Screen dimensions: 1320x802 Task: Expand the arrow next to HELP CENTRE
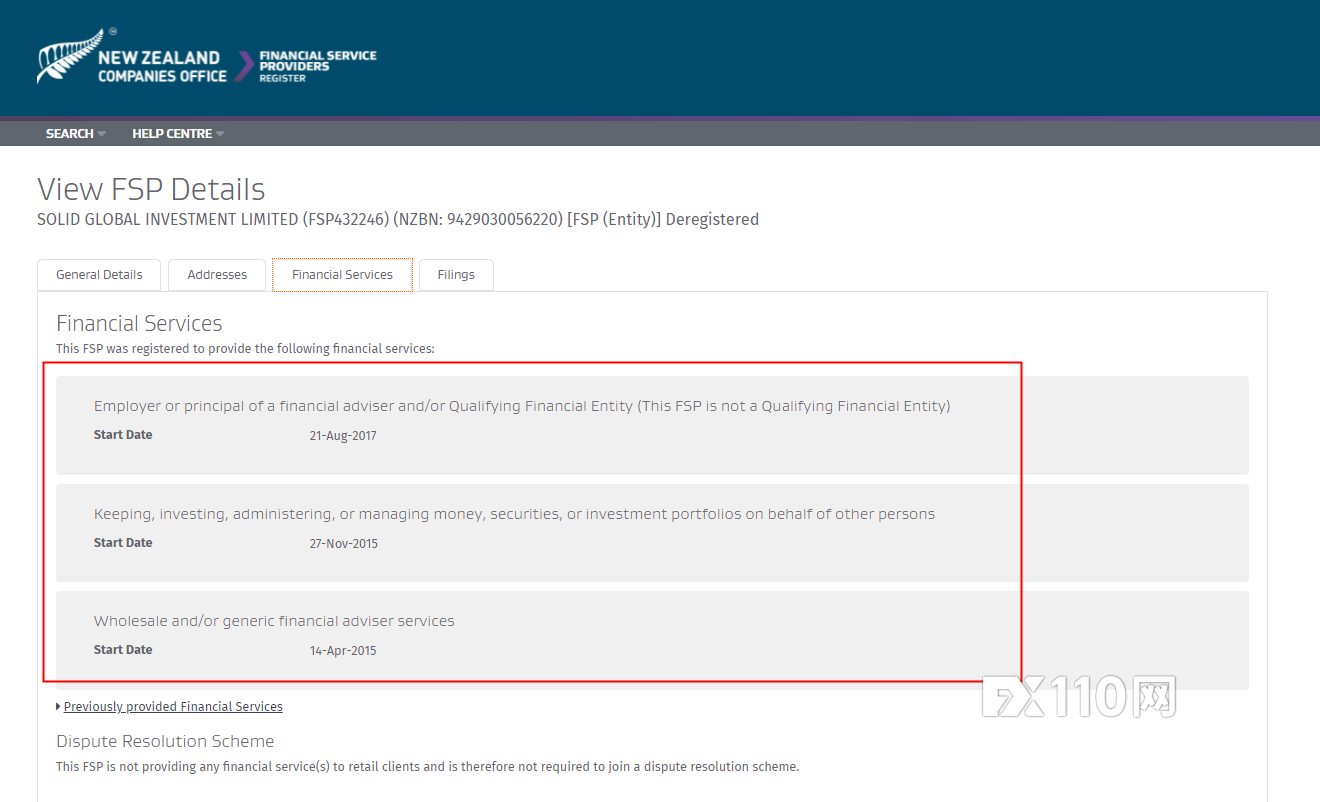[220, 134]
